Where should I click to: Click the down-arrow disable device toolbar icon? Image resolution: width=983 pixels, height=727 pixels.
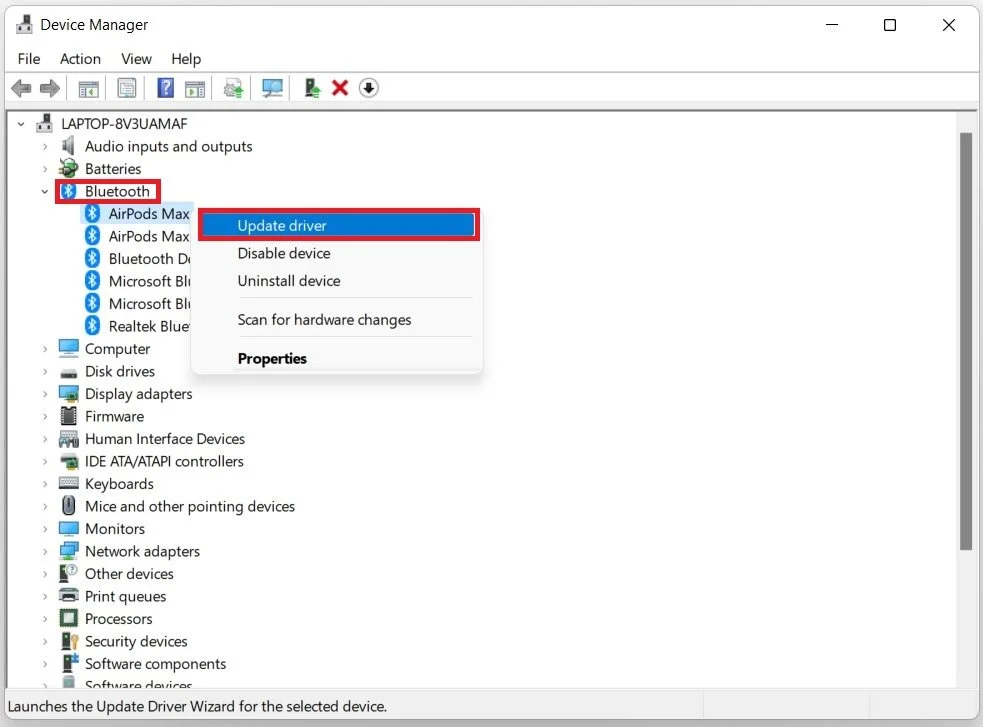(x=369, y=88)
